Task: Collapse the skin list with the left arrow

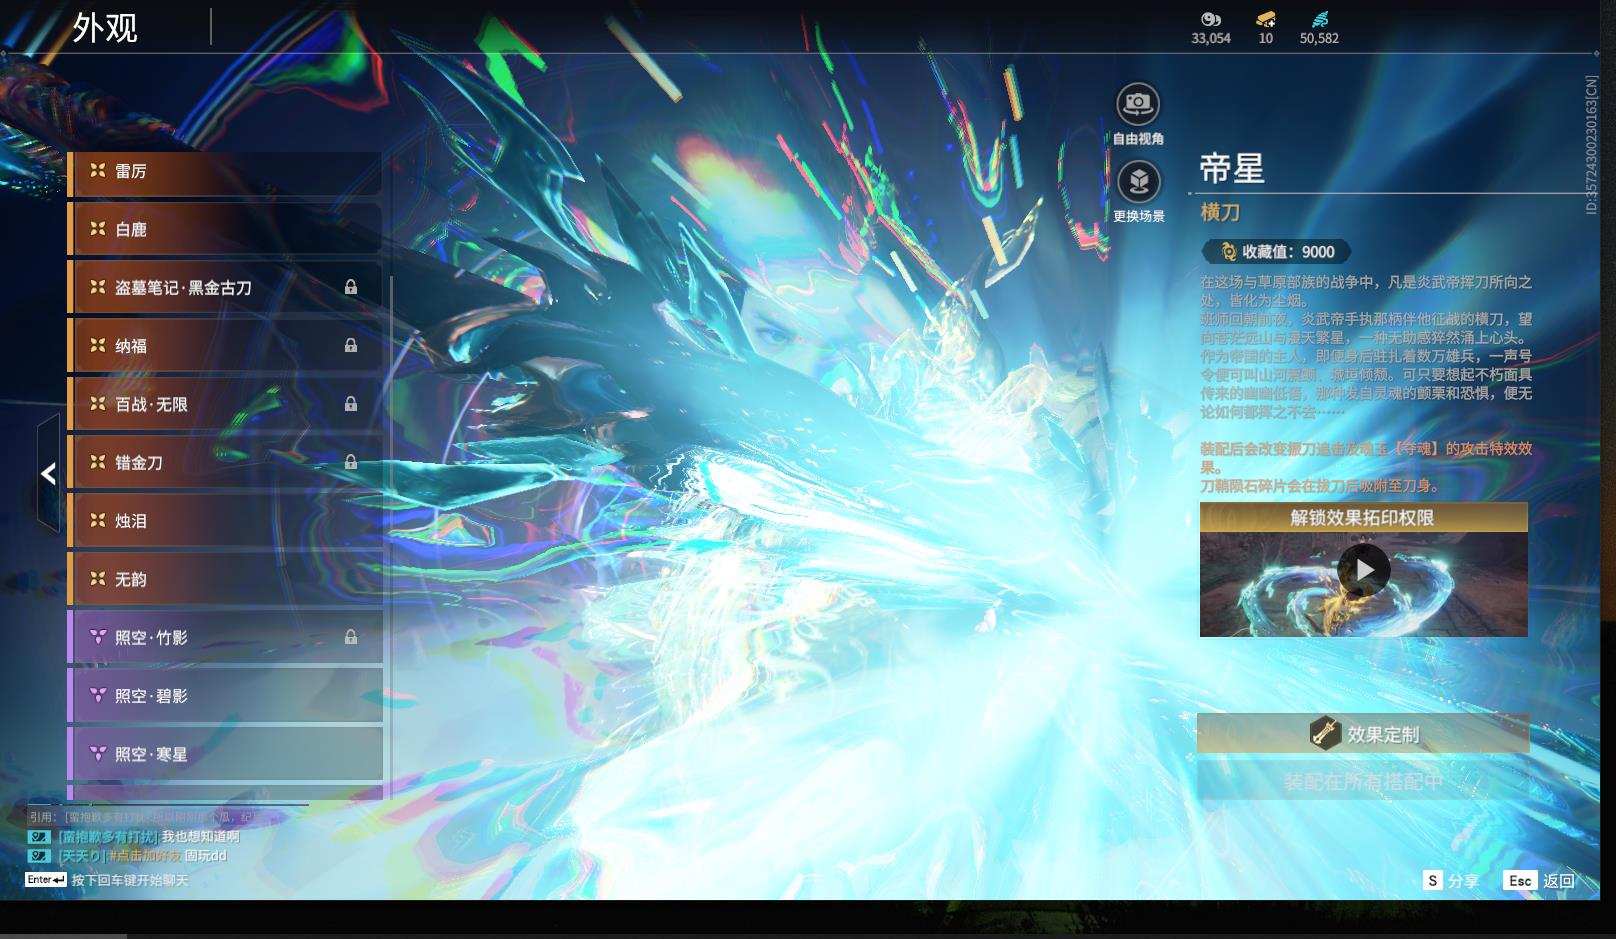Action: pos(47,474)
